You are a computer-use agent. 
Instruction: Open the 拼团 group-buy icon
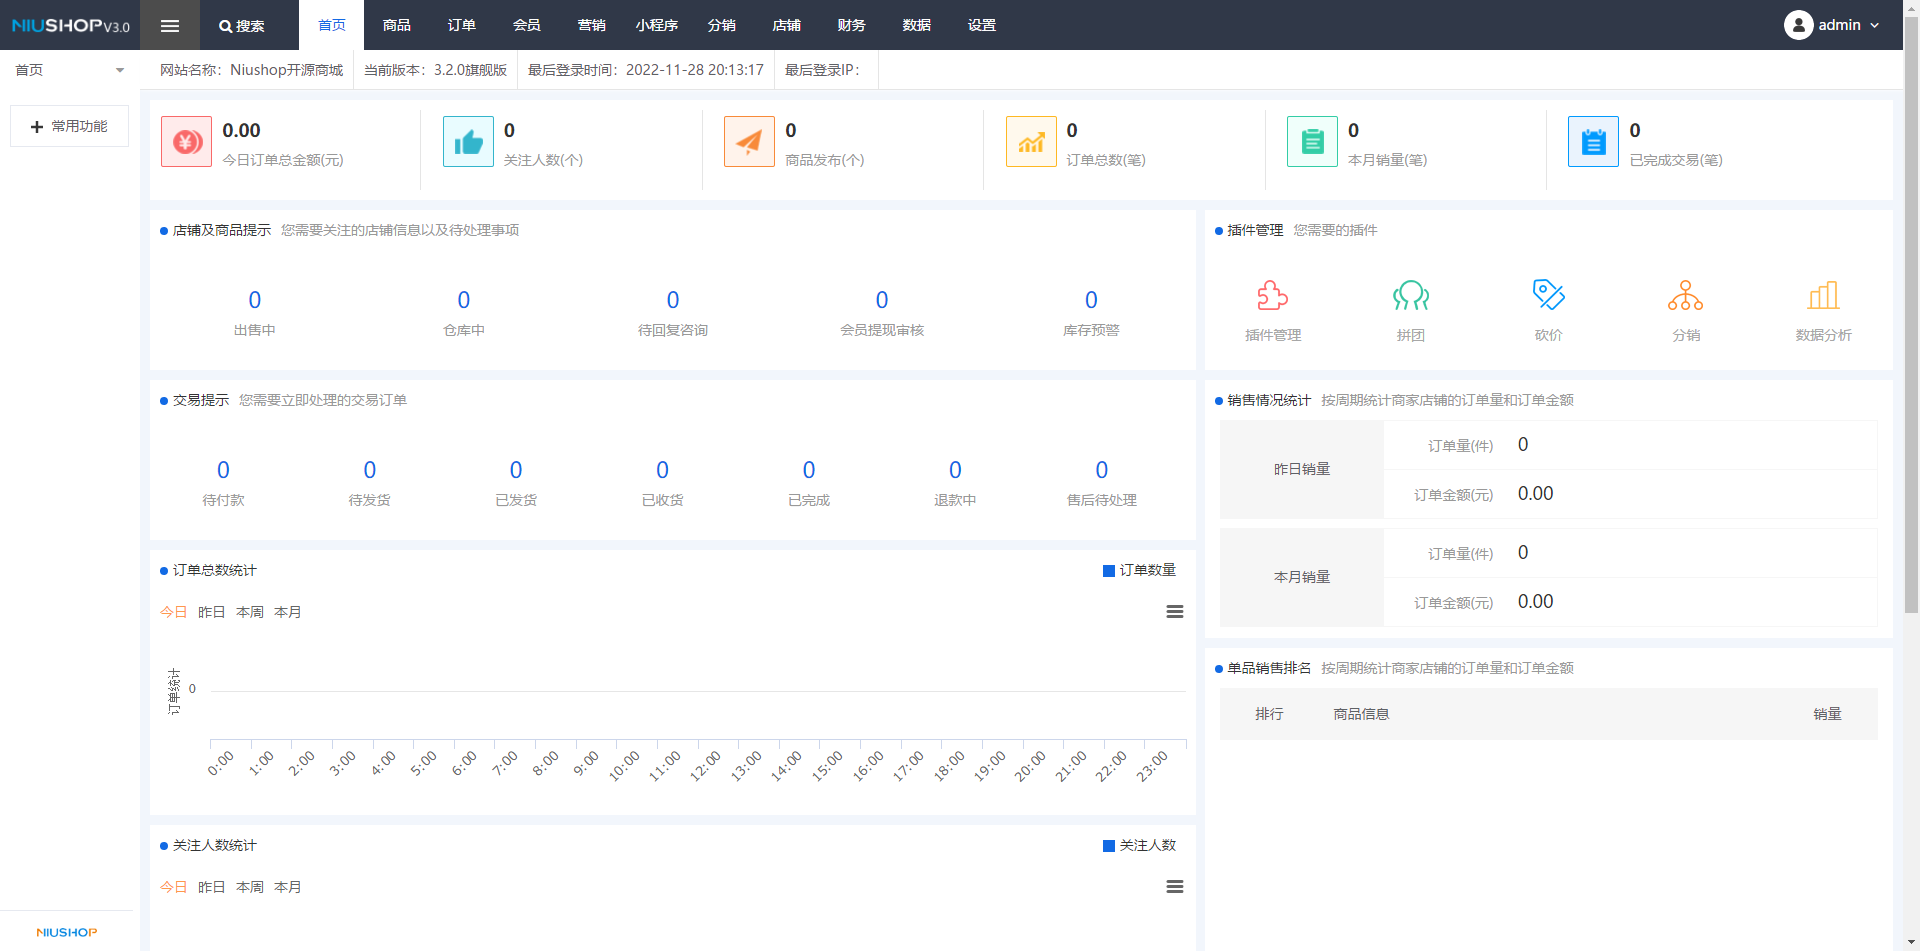[x=1410, y=296]
